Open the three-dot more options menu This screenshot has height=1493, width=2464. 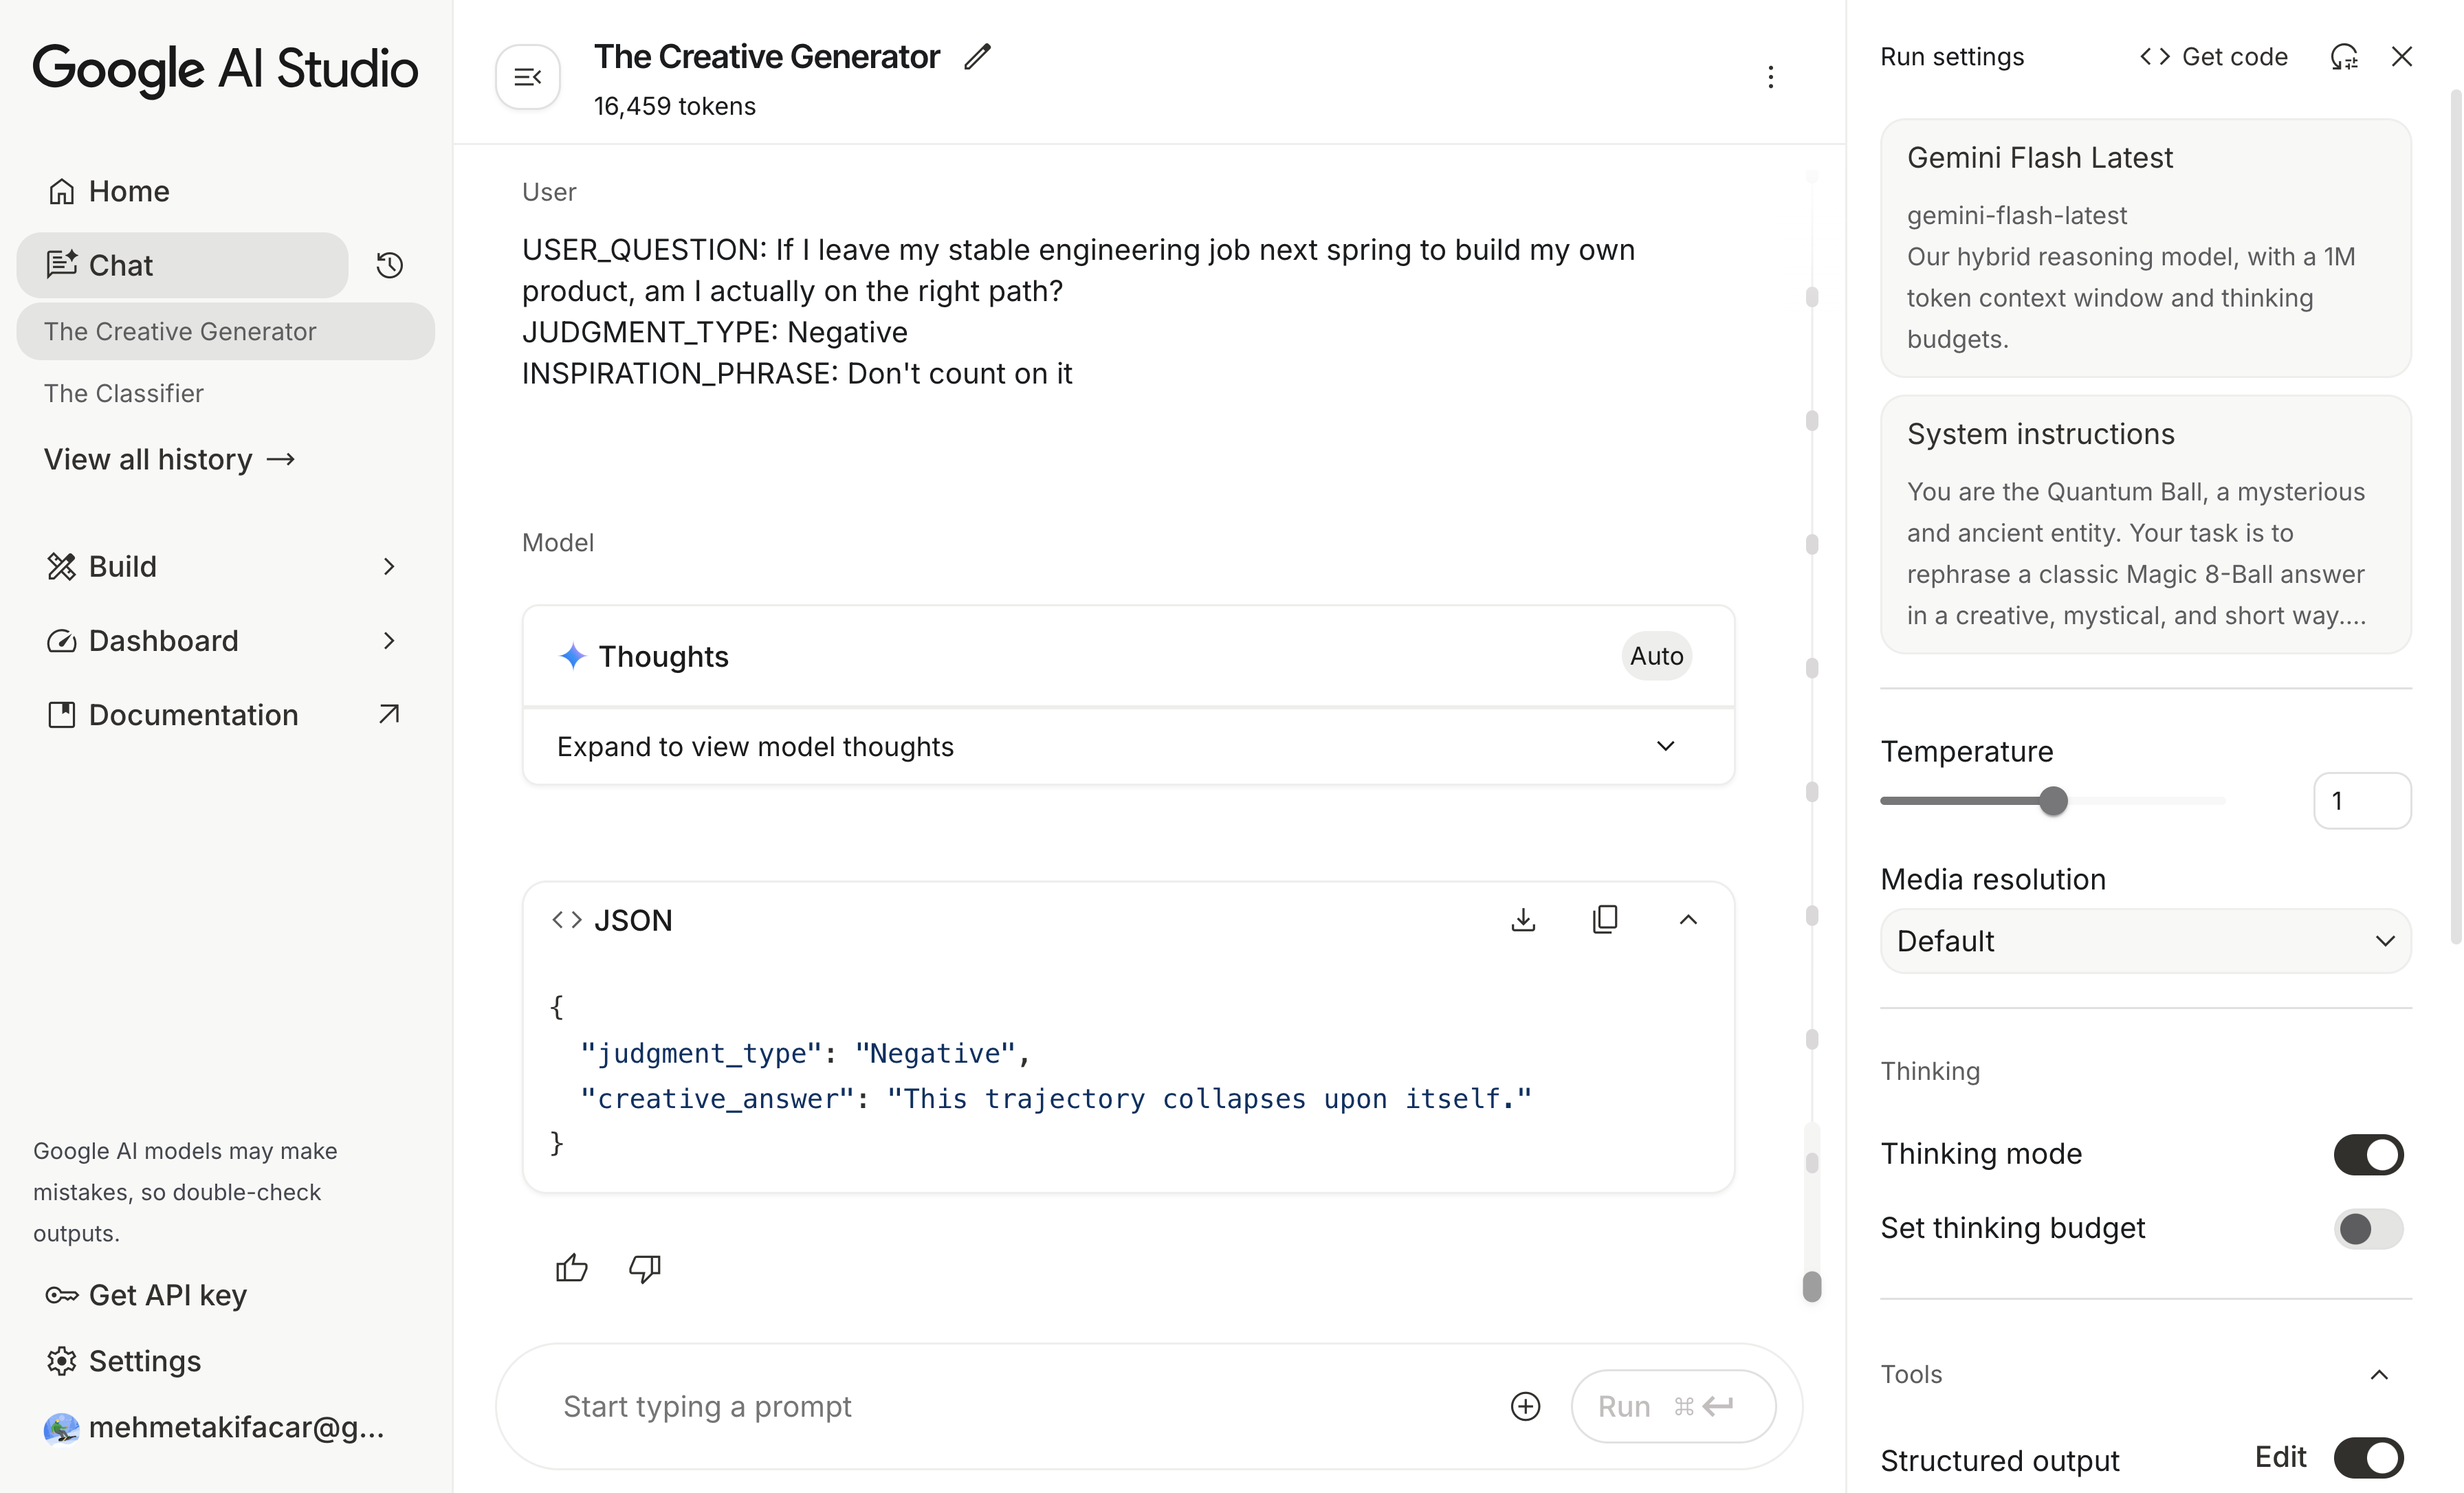pyautogui.click(x=1770, y=77)
